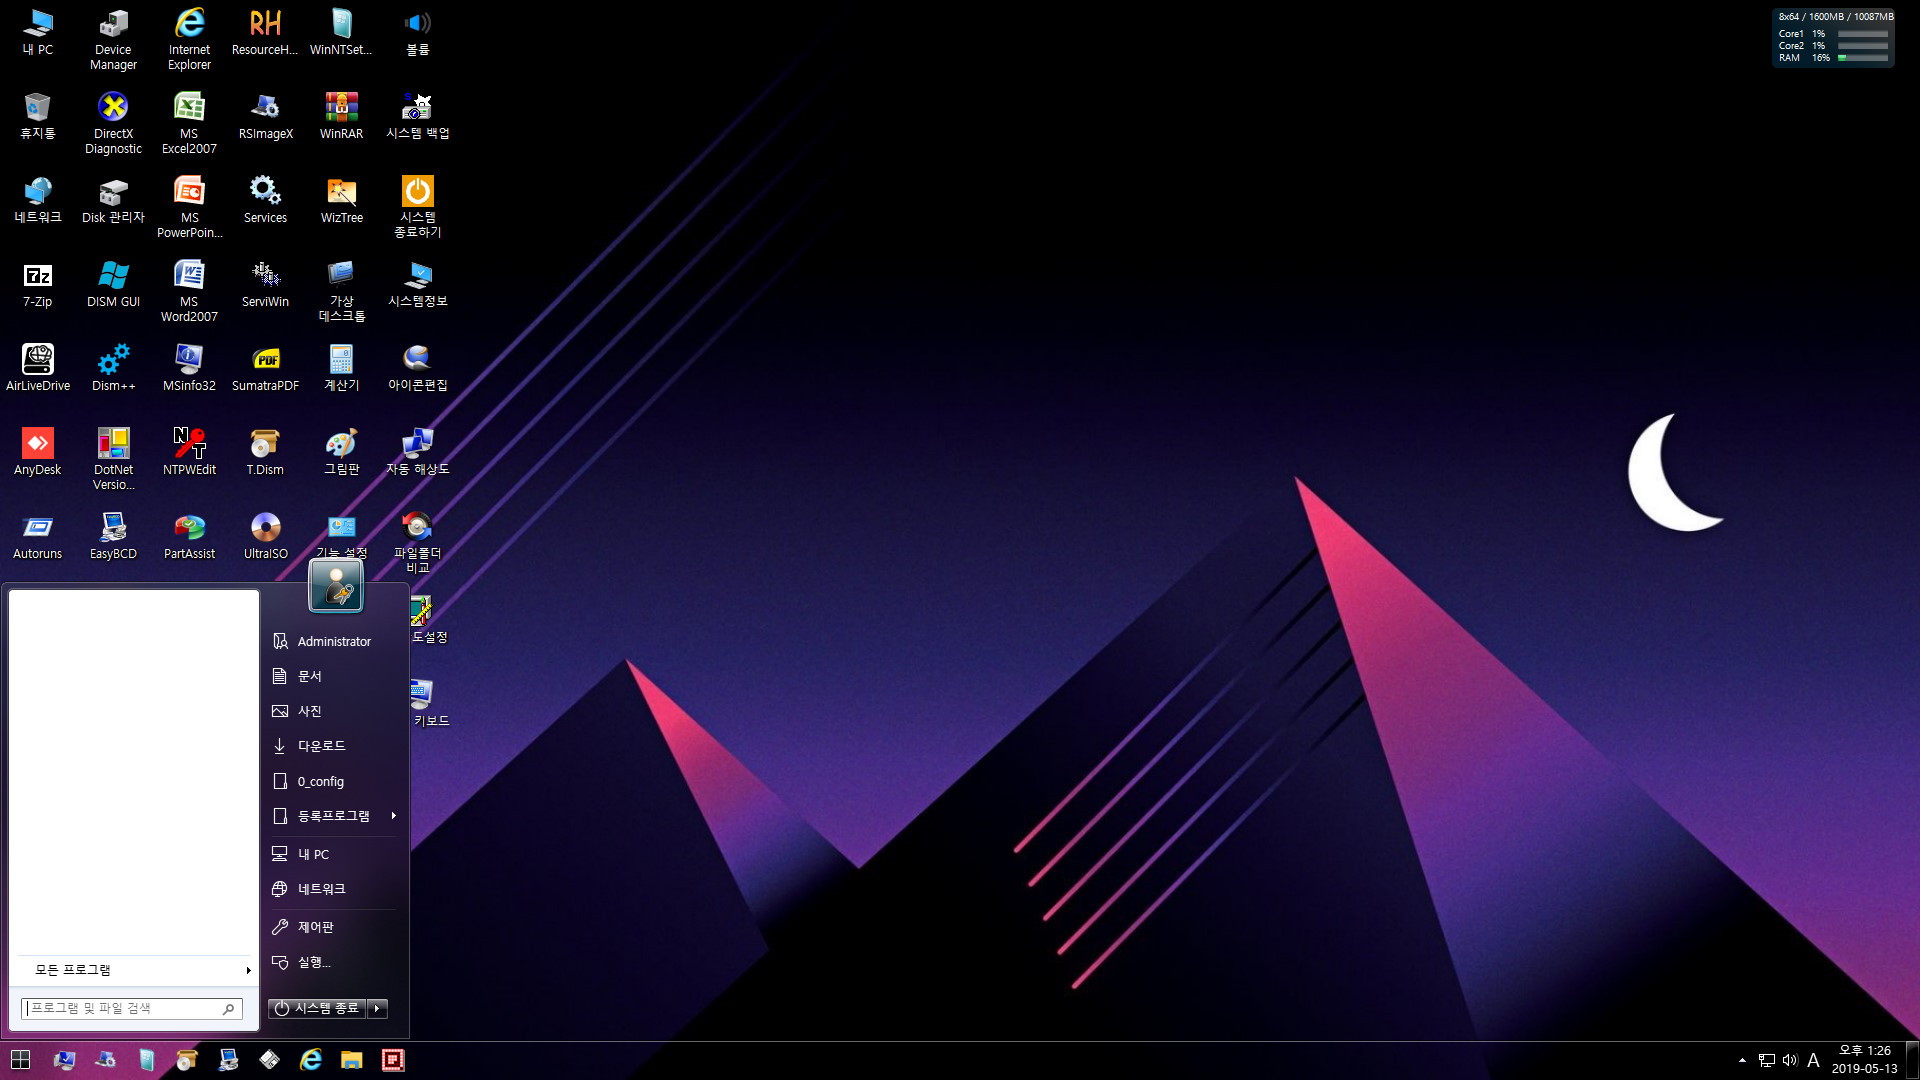
Task: Click the floppy disk taskbar icon
Action: click(269, 1060)
